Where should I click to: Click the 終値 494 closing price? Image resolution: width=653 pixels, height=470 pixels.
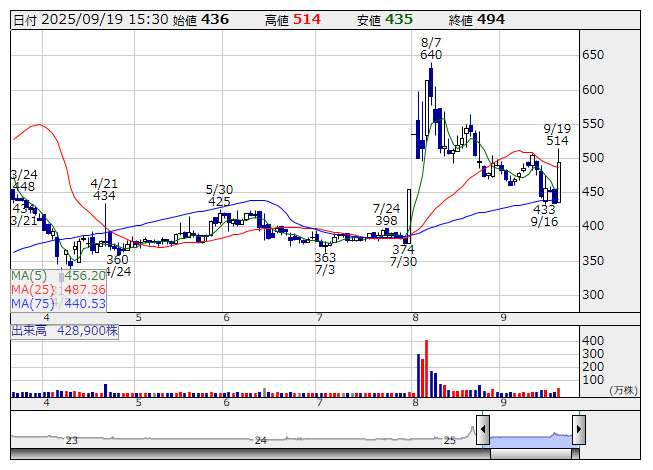476,20
